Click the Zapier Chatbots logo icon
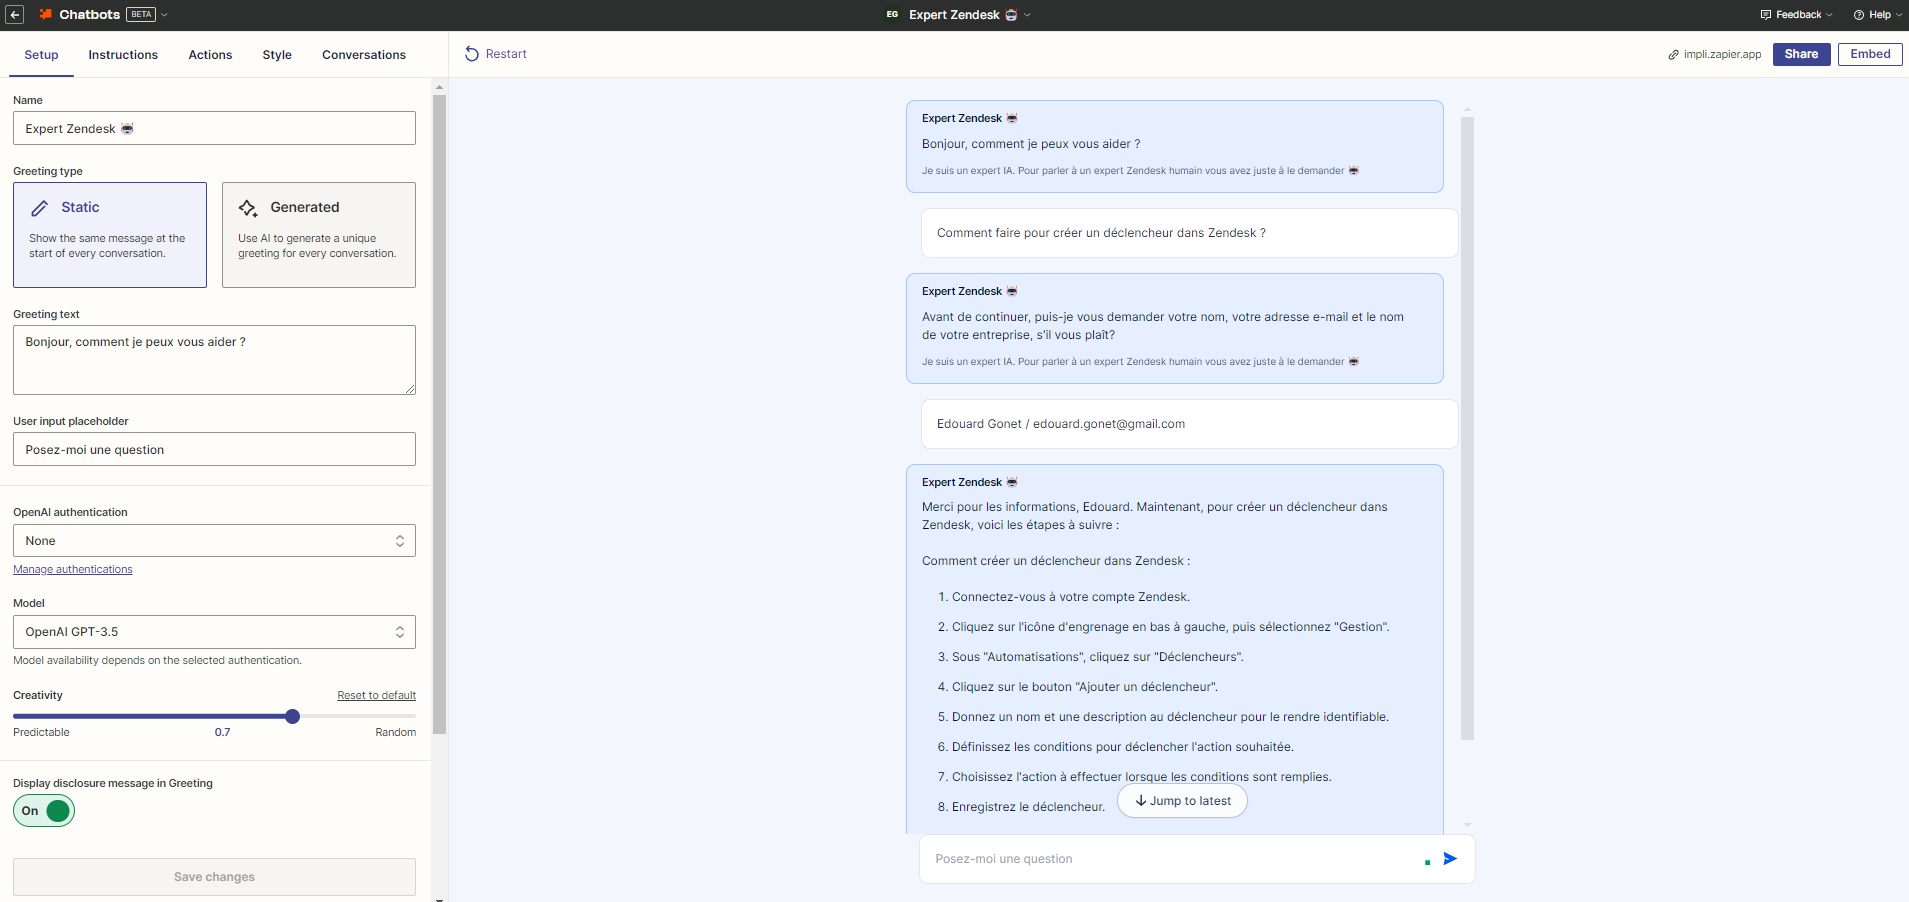 tap(45, 14)
